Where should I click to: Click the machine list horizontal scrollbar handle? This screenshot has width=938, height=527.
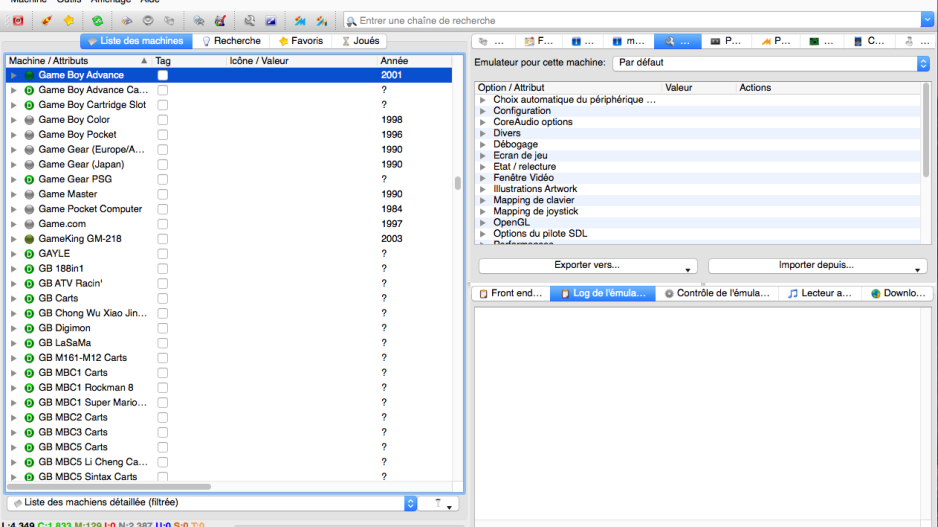point(109,487)
